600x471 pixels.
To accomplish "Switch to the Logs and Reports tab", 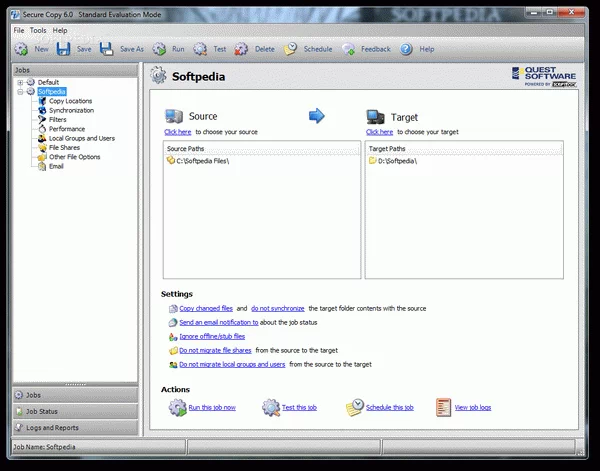I will [75, 428].
